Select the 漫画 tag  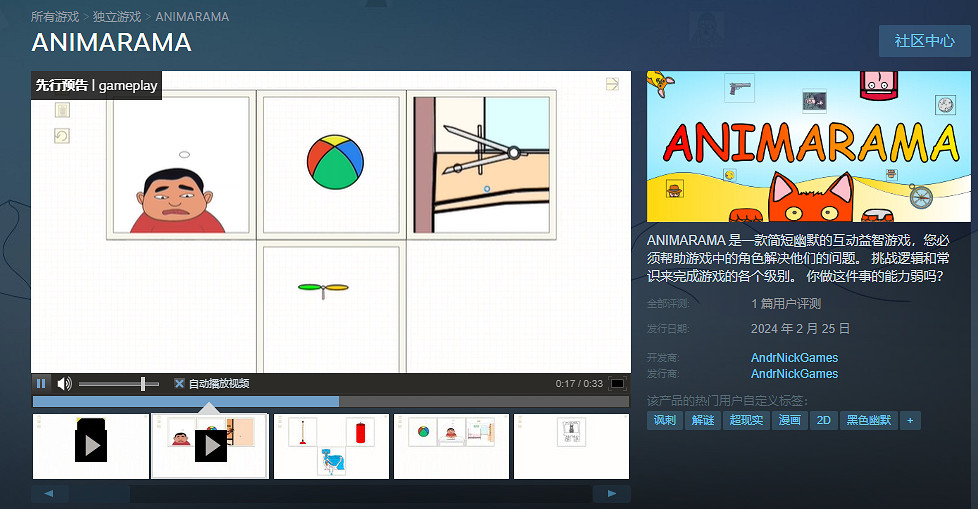click(790, 420)
